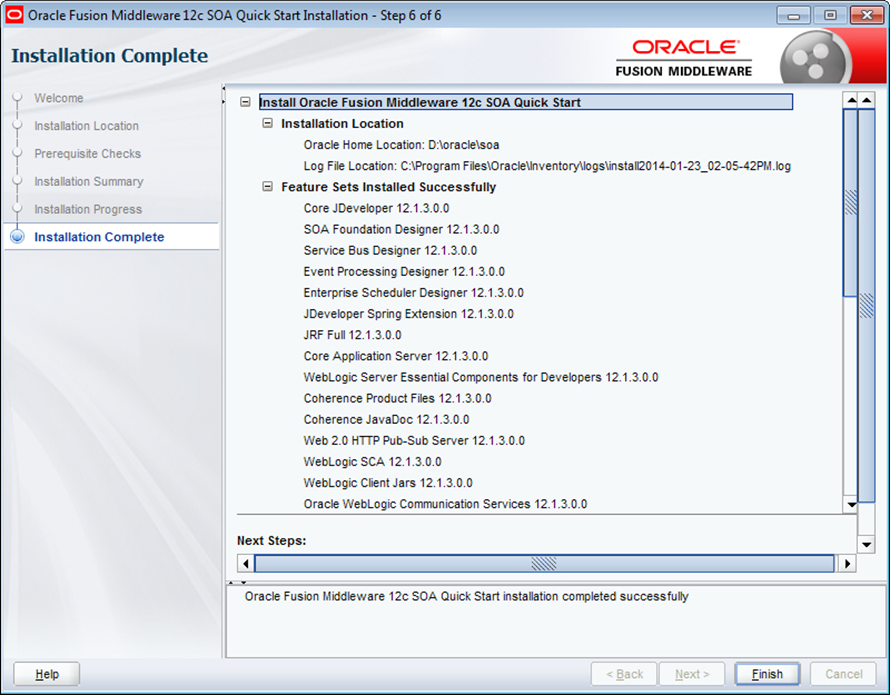This screenshot has width=890, height=695.
Task: Click the Cancel button
Action: (x=843, y=674)
